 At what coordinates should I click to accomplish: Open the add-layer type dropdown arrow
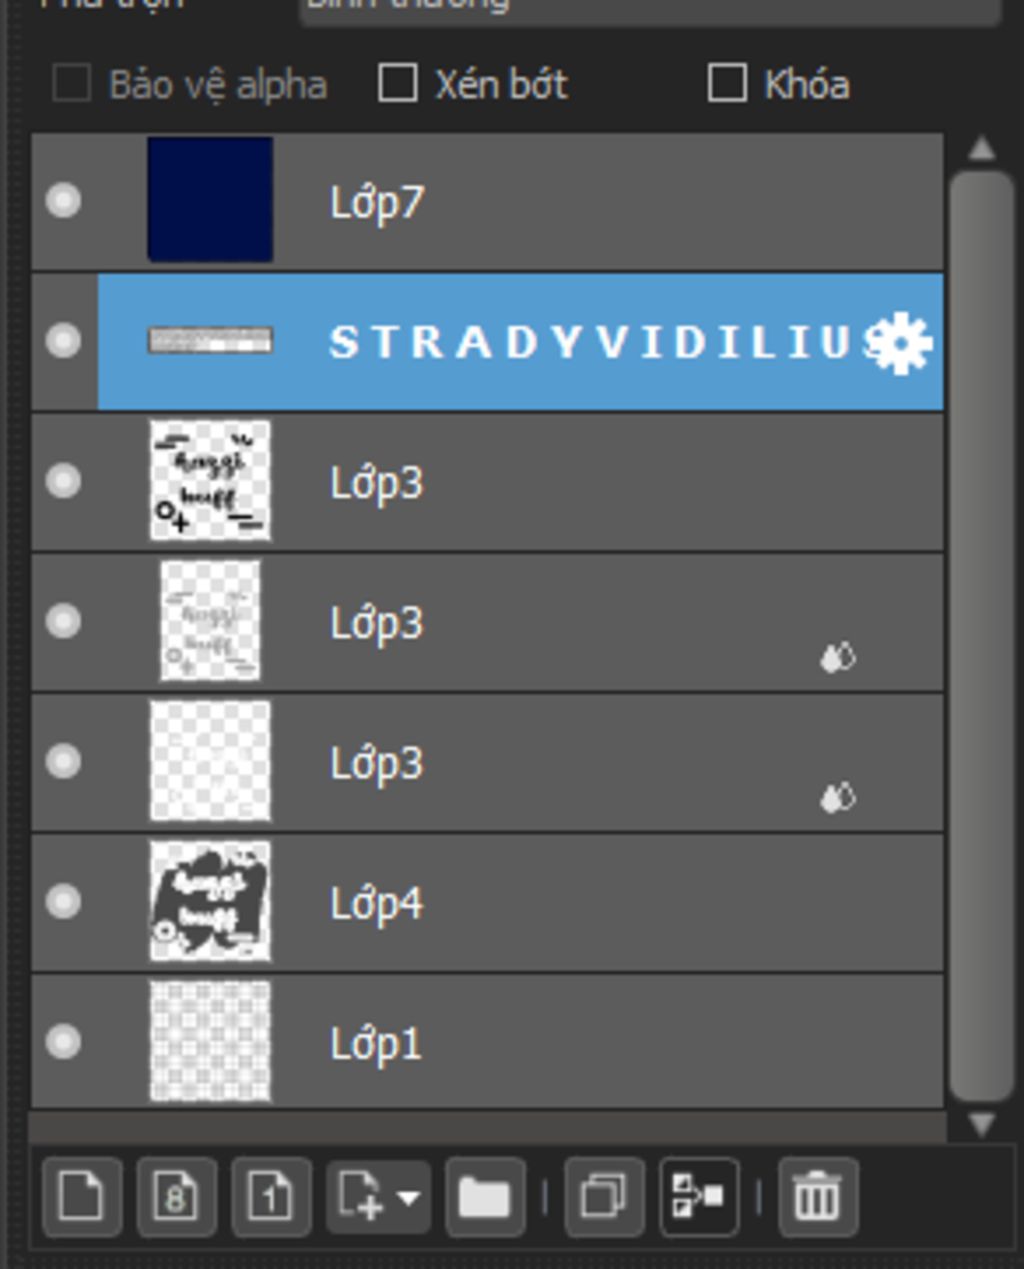coord(408,1197)
